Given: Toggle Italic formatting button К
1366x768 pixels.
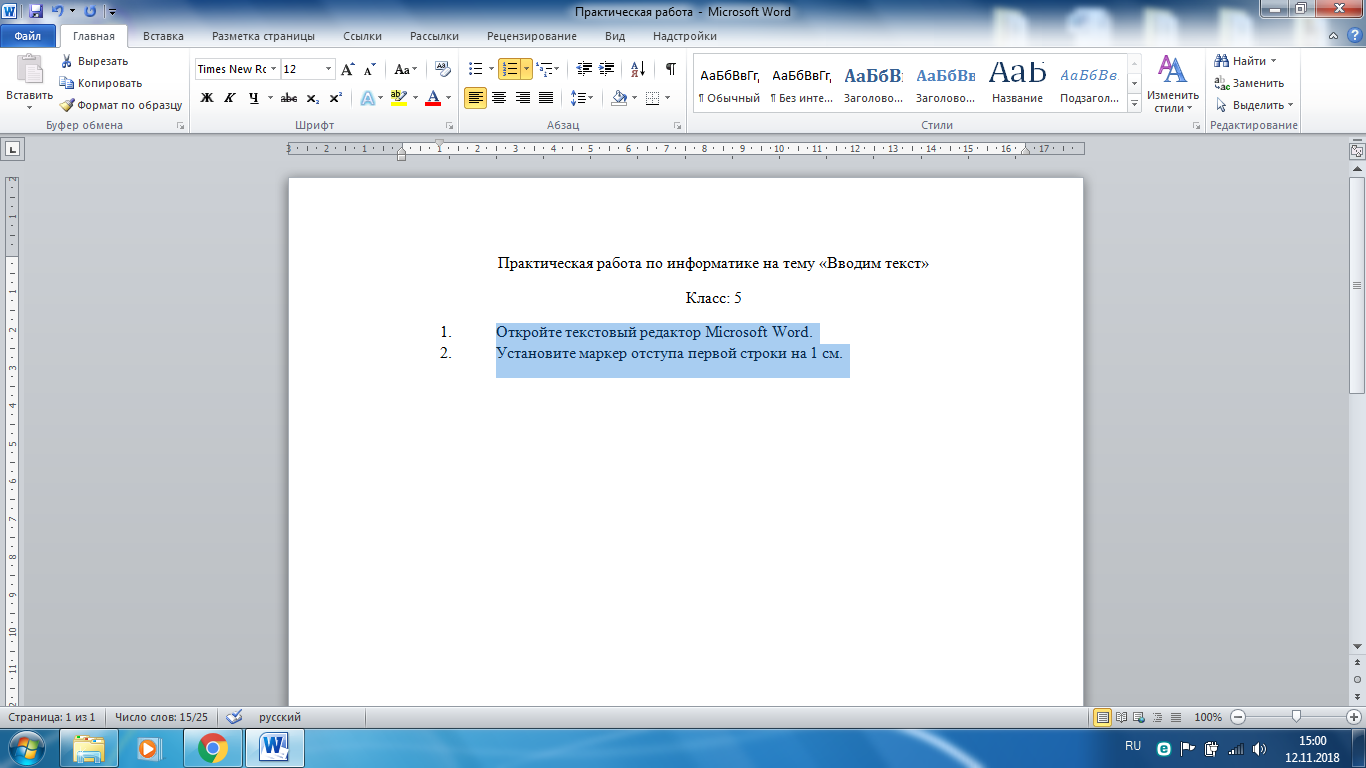Looking at the screenshot, I should click(x=230, y=98).
